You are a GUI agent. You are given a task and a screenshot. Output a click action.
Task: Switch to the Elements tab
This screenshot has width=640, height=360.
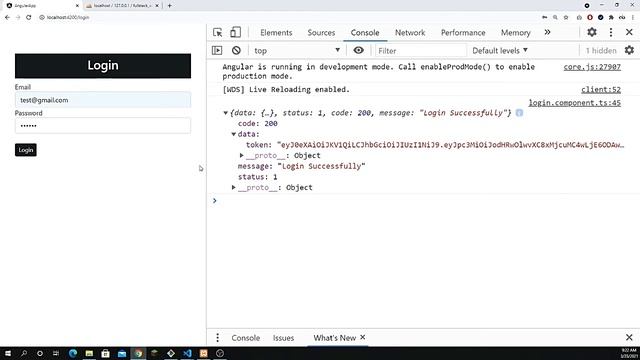point(276,33)
